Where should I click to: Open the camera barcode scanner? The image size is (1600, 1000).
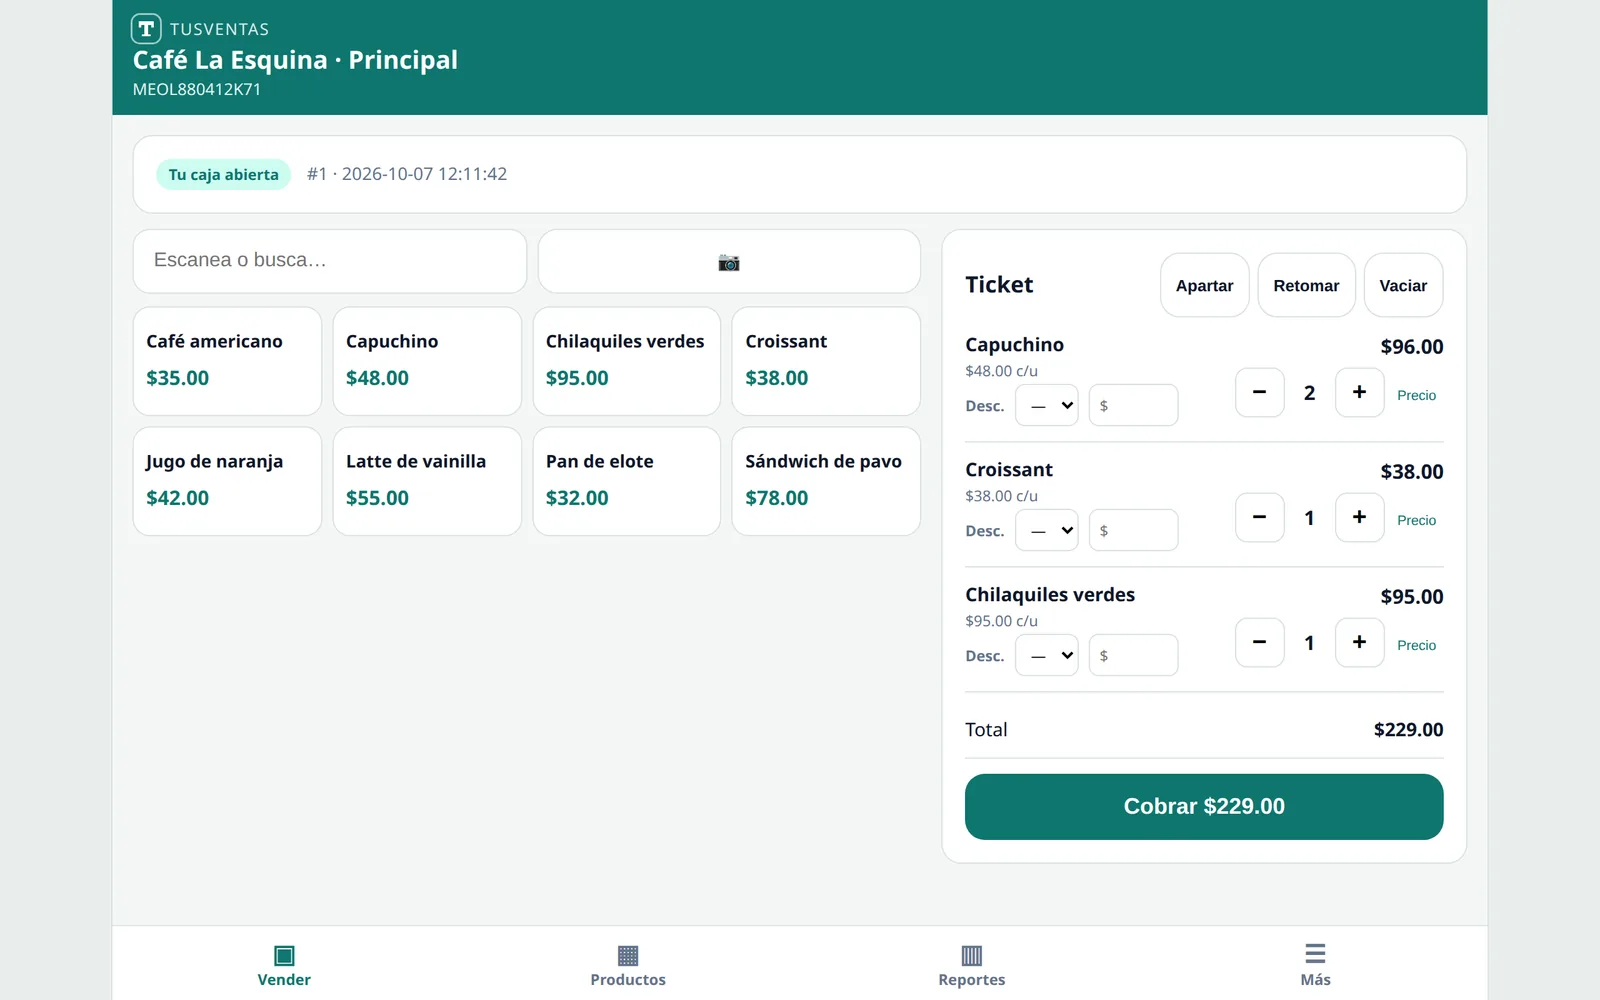[729, 262]
